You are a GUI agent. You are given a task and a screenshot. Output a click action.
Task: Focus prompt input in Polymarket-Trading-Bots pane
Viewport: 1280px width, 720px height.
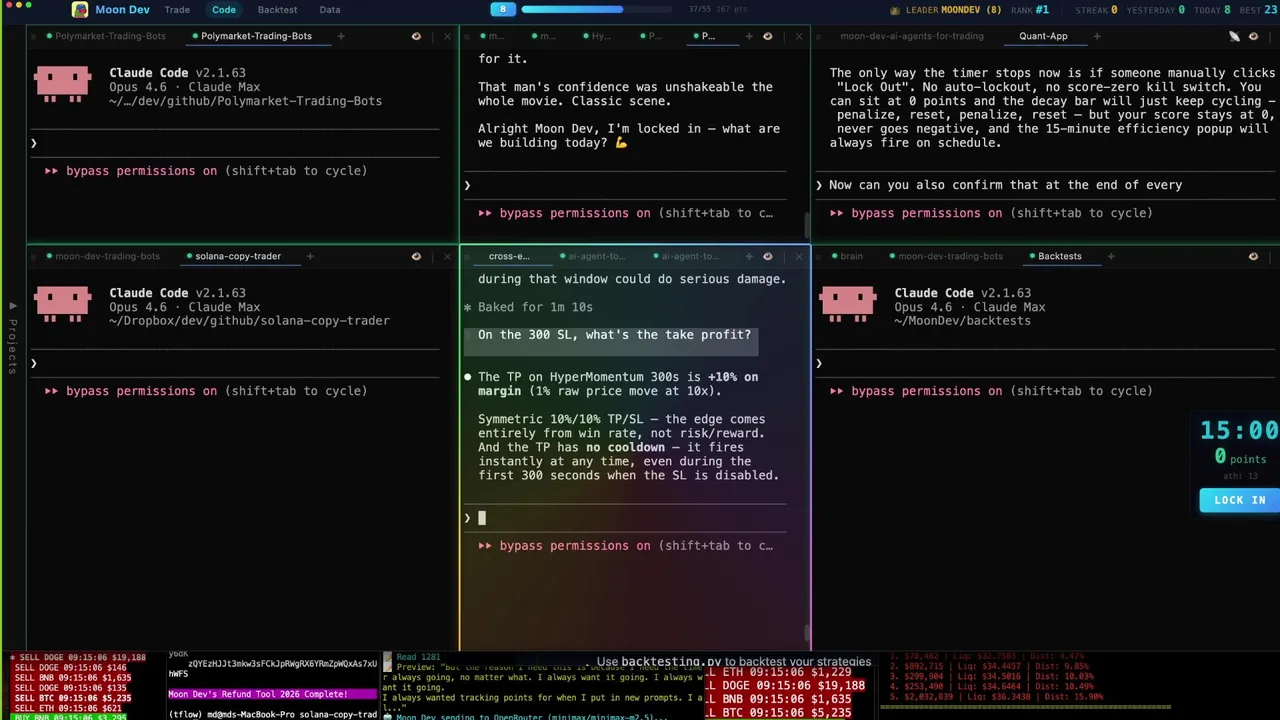tap(235, 143)
